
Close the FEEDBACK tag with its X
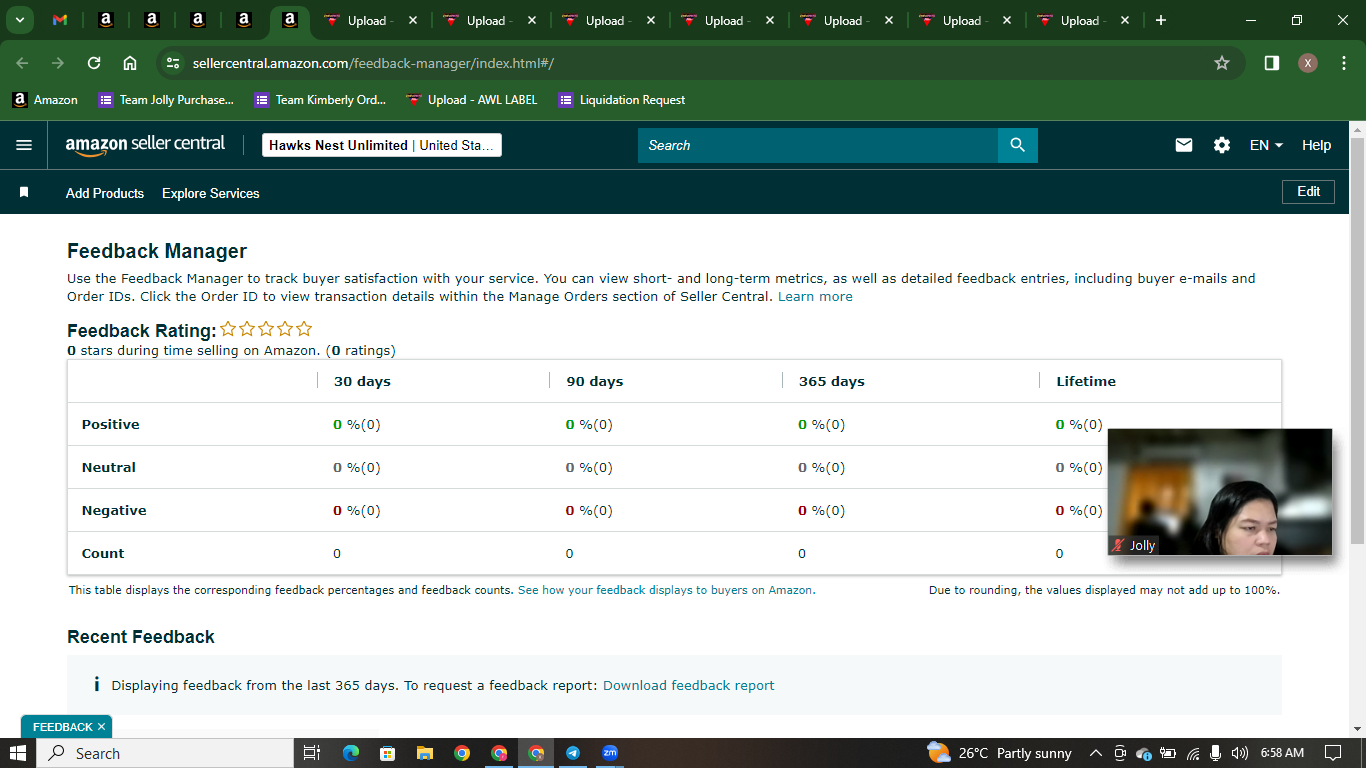(101, 727)
